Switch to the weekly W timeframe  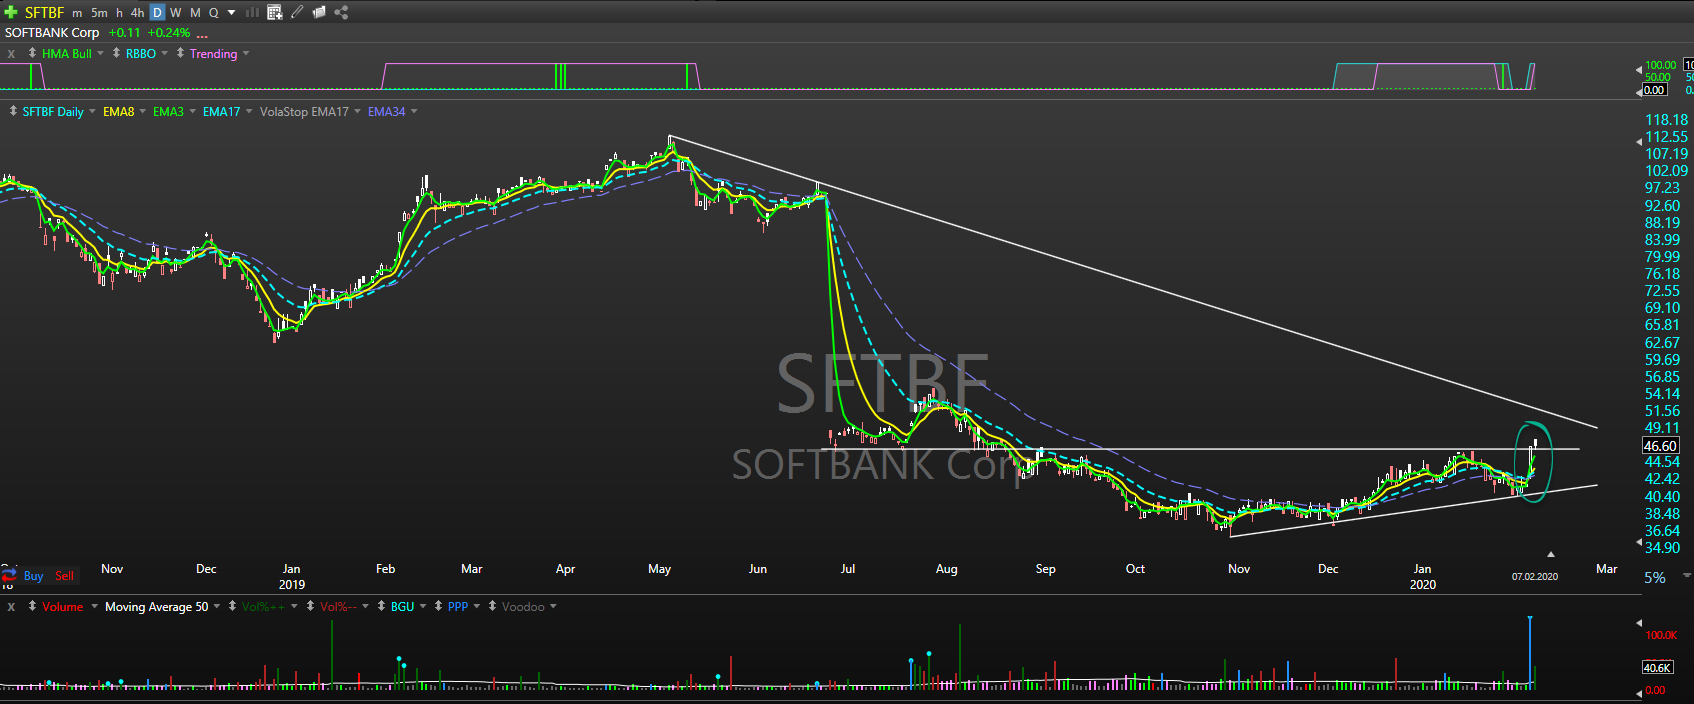click(175, 13)
